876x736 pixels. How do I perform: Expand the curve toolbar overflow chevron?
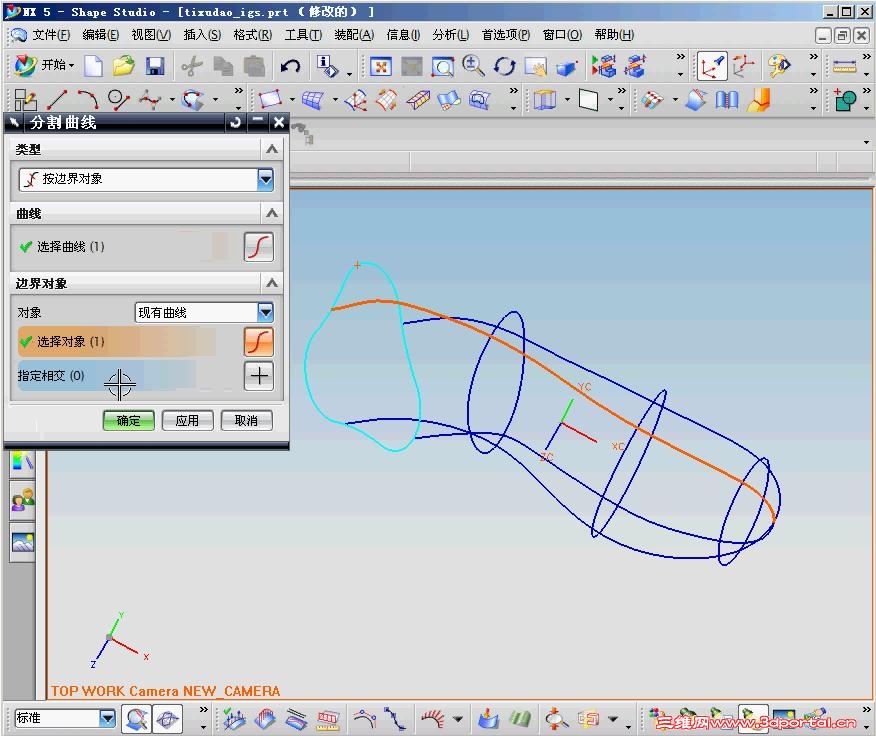pos(239,91)
